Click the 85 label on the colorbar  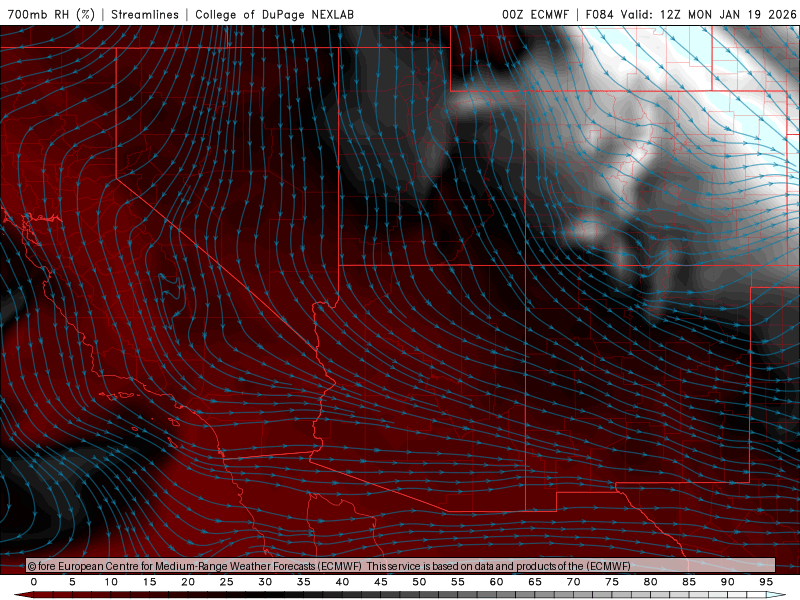pos(689,582)
